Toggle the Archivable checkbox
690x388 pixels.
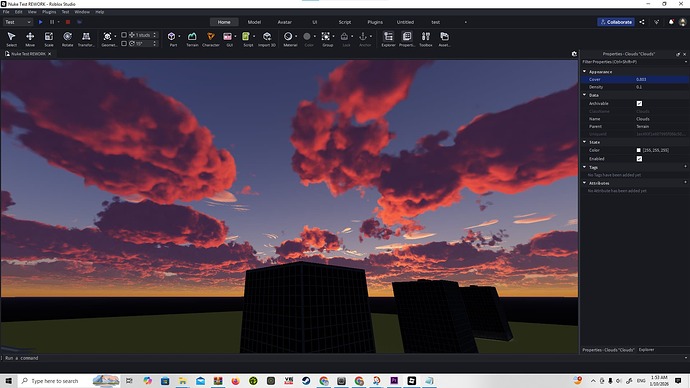pyautogui.click(x=639, y=103)
